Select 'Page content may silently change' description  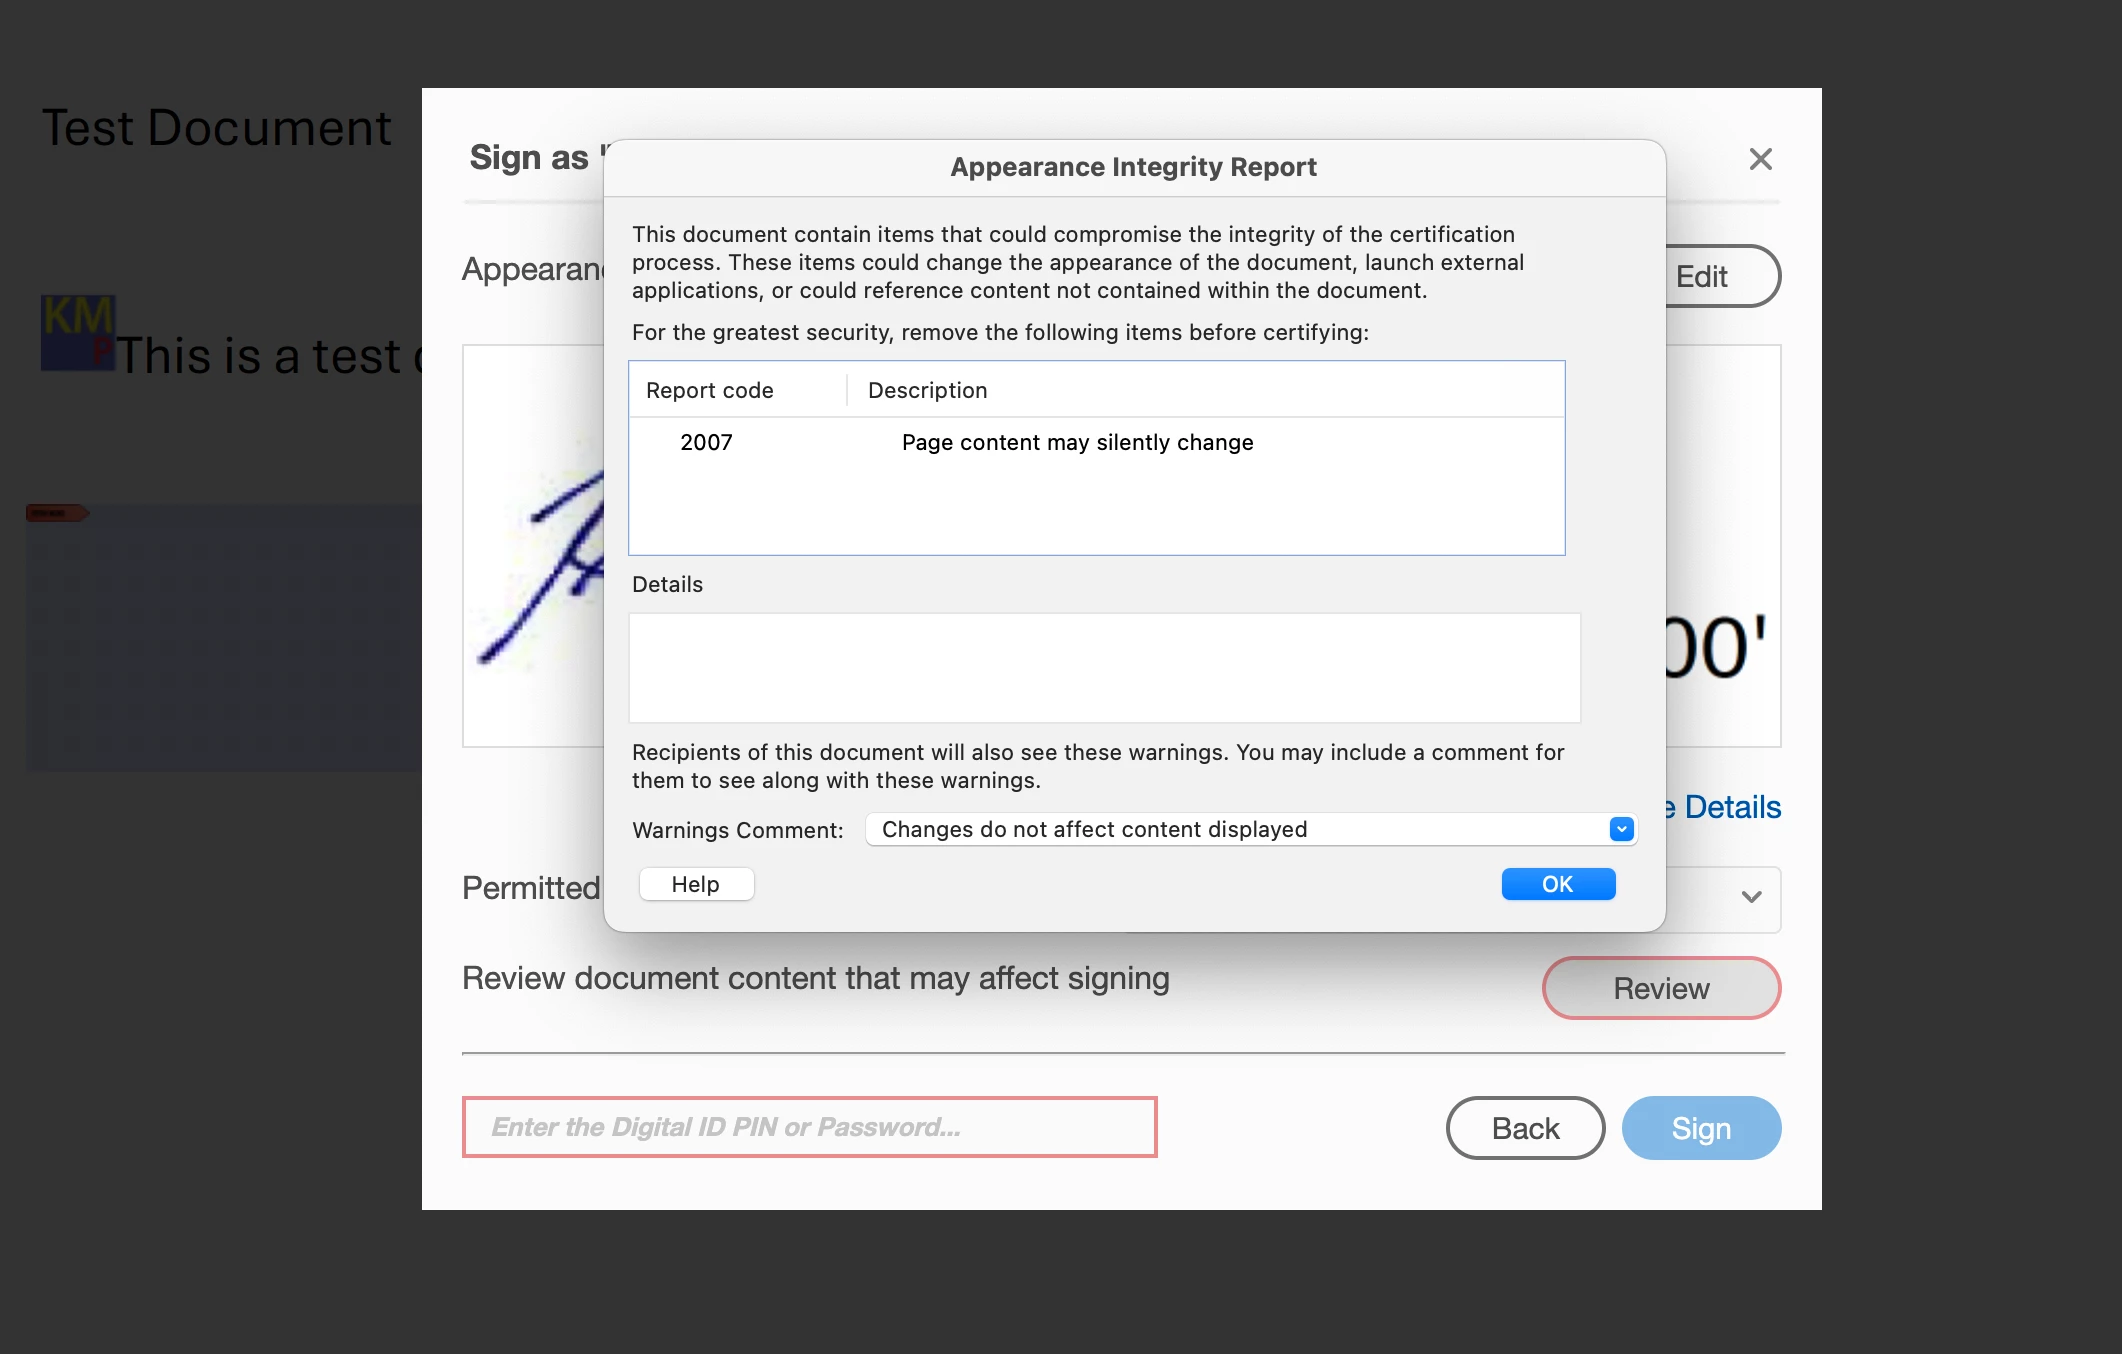[1077, 442]
